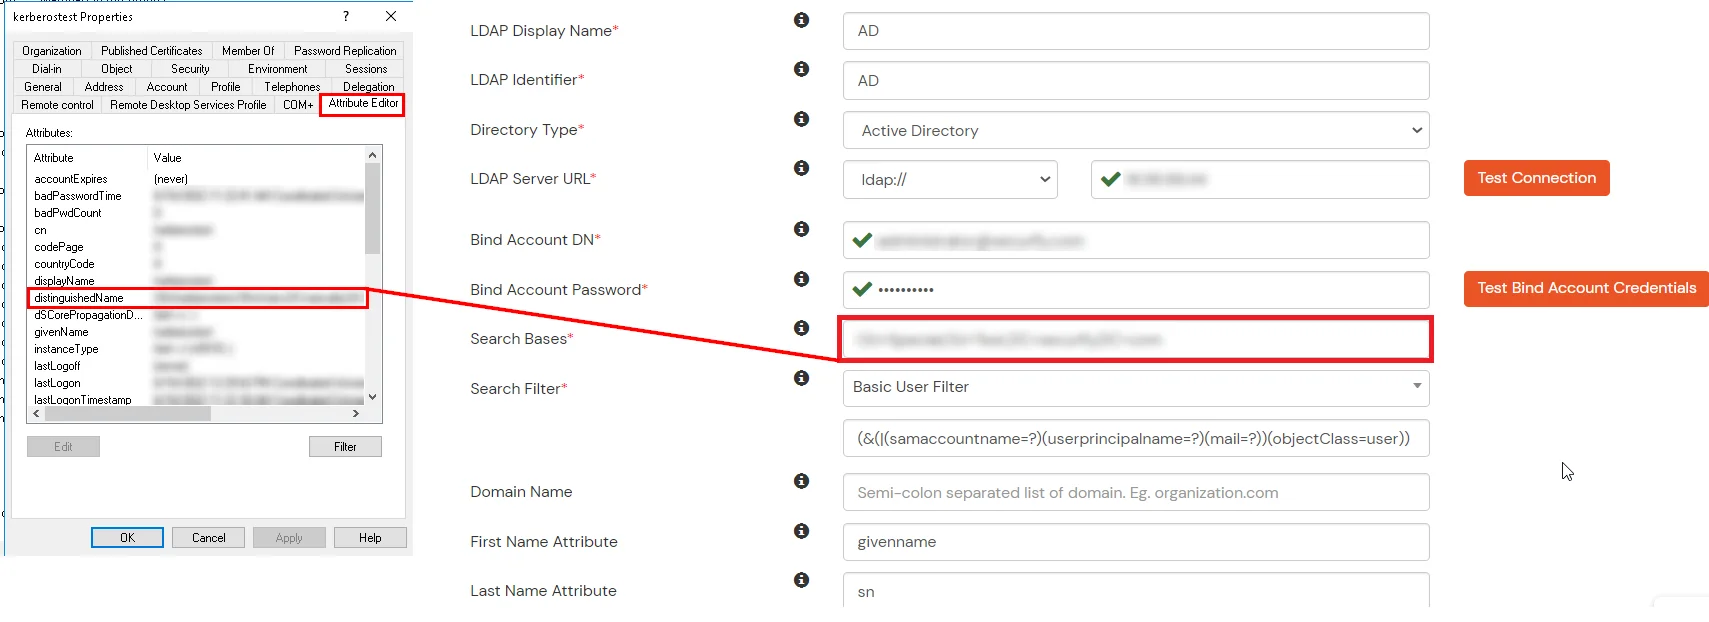Click Help button in Properties dialog

click(x=370, y=538)
